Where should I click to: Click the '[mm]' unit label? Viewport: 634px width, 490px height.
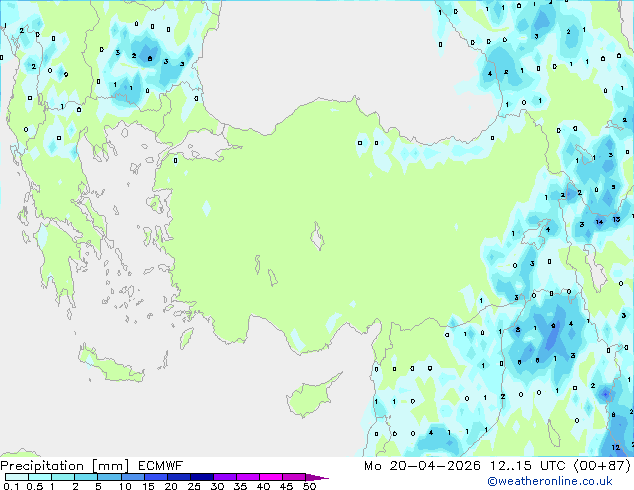click(x=110, y=466)
